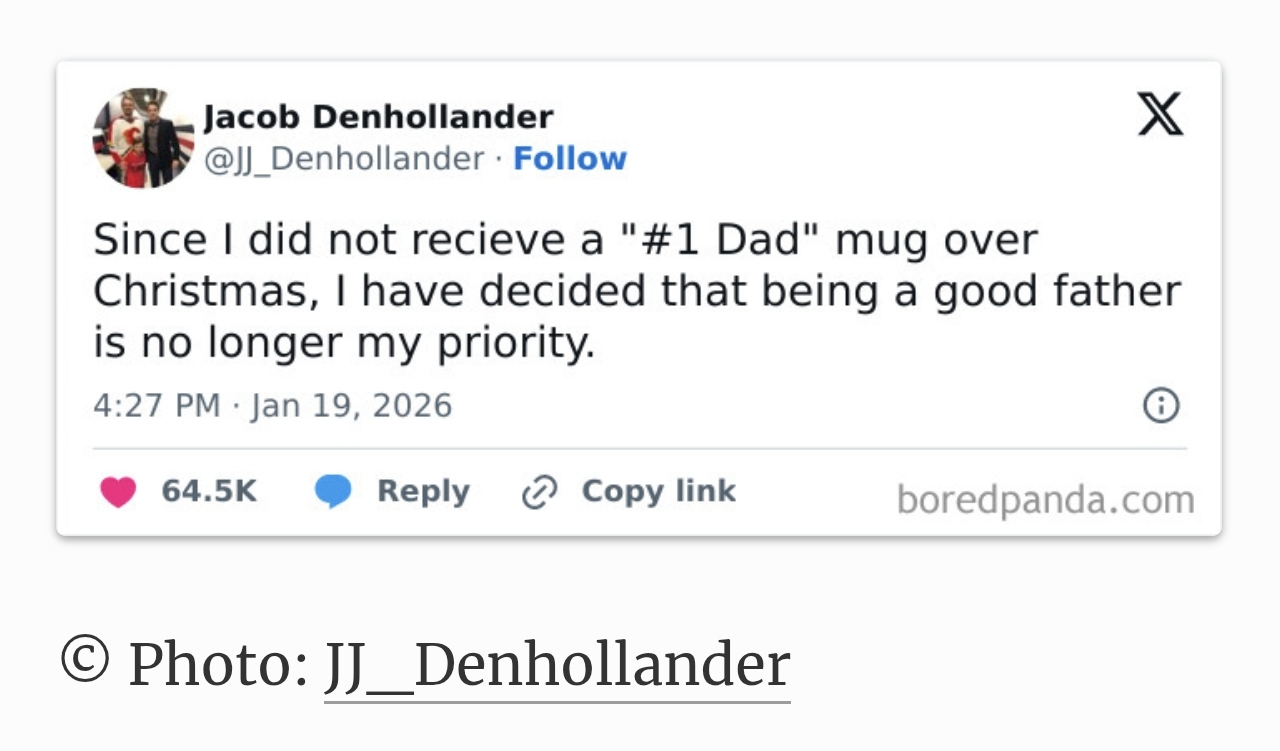1280x751 pixels.
Task: Click the 64.5K likes count
Action: pos(209,492)
